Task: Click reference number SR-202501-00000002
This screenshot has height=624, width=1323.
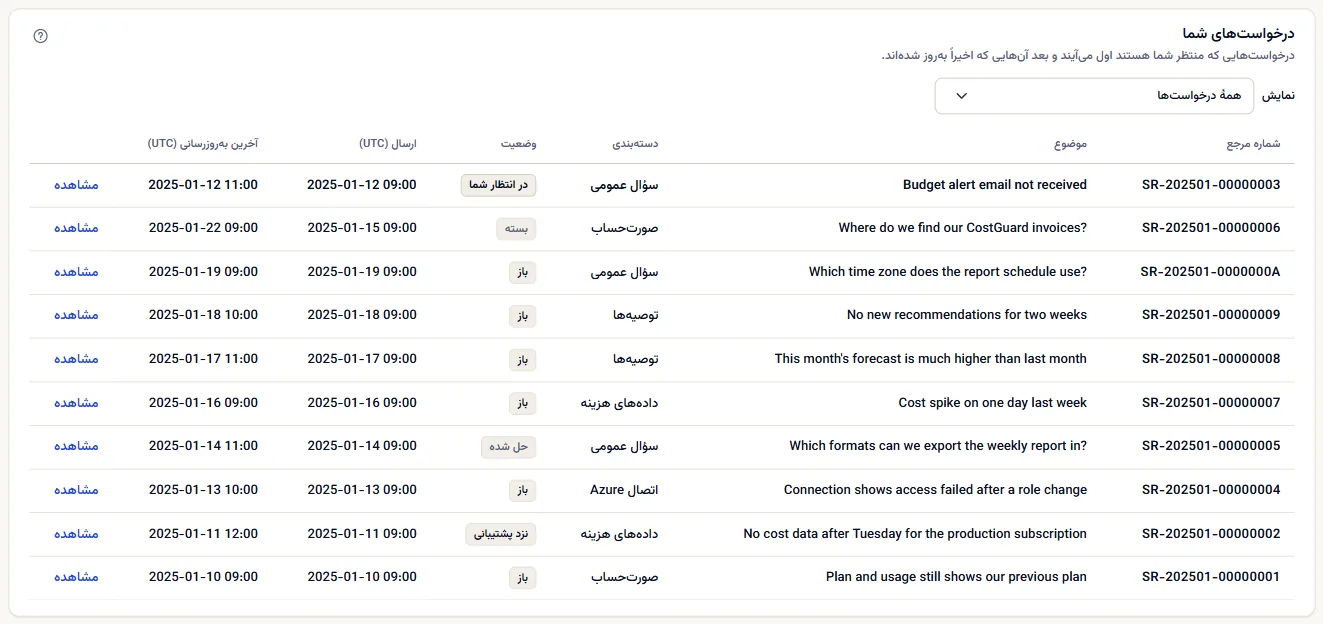Action: [1211, 534]
